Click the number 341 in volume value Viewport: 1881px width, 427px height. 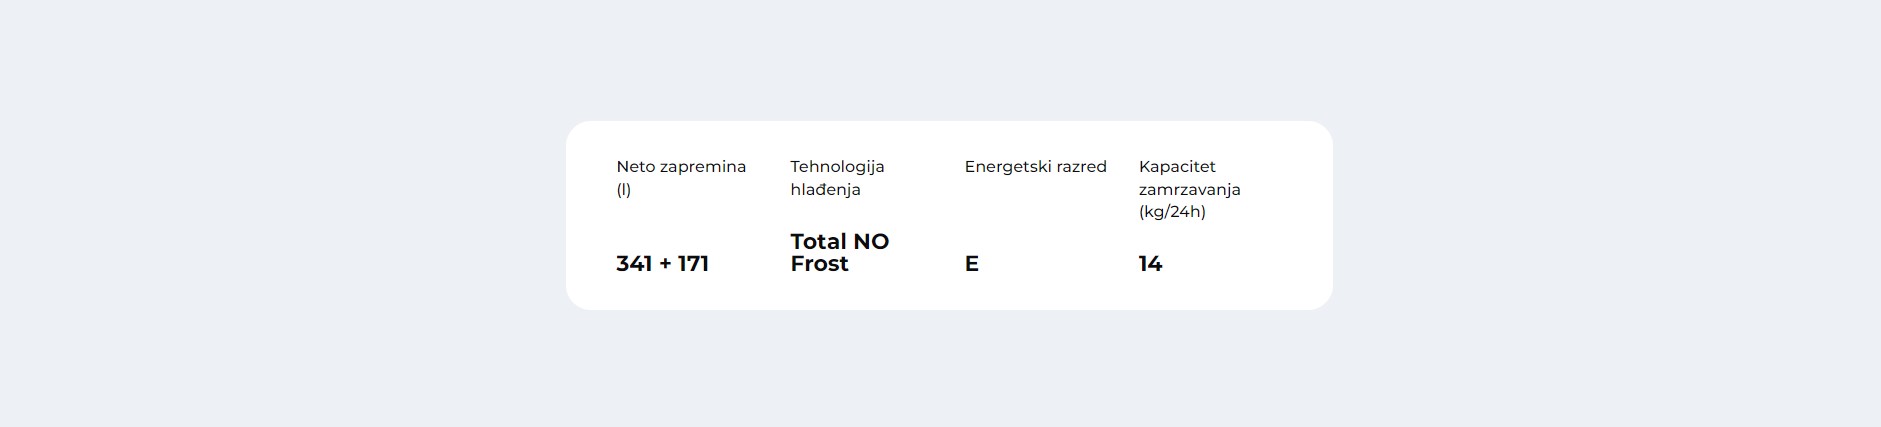[x=634, y=264]
